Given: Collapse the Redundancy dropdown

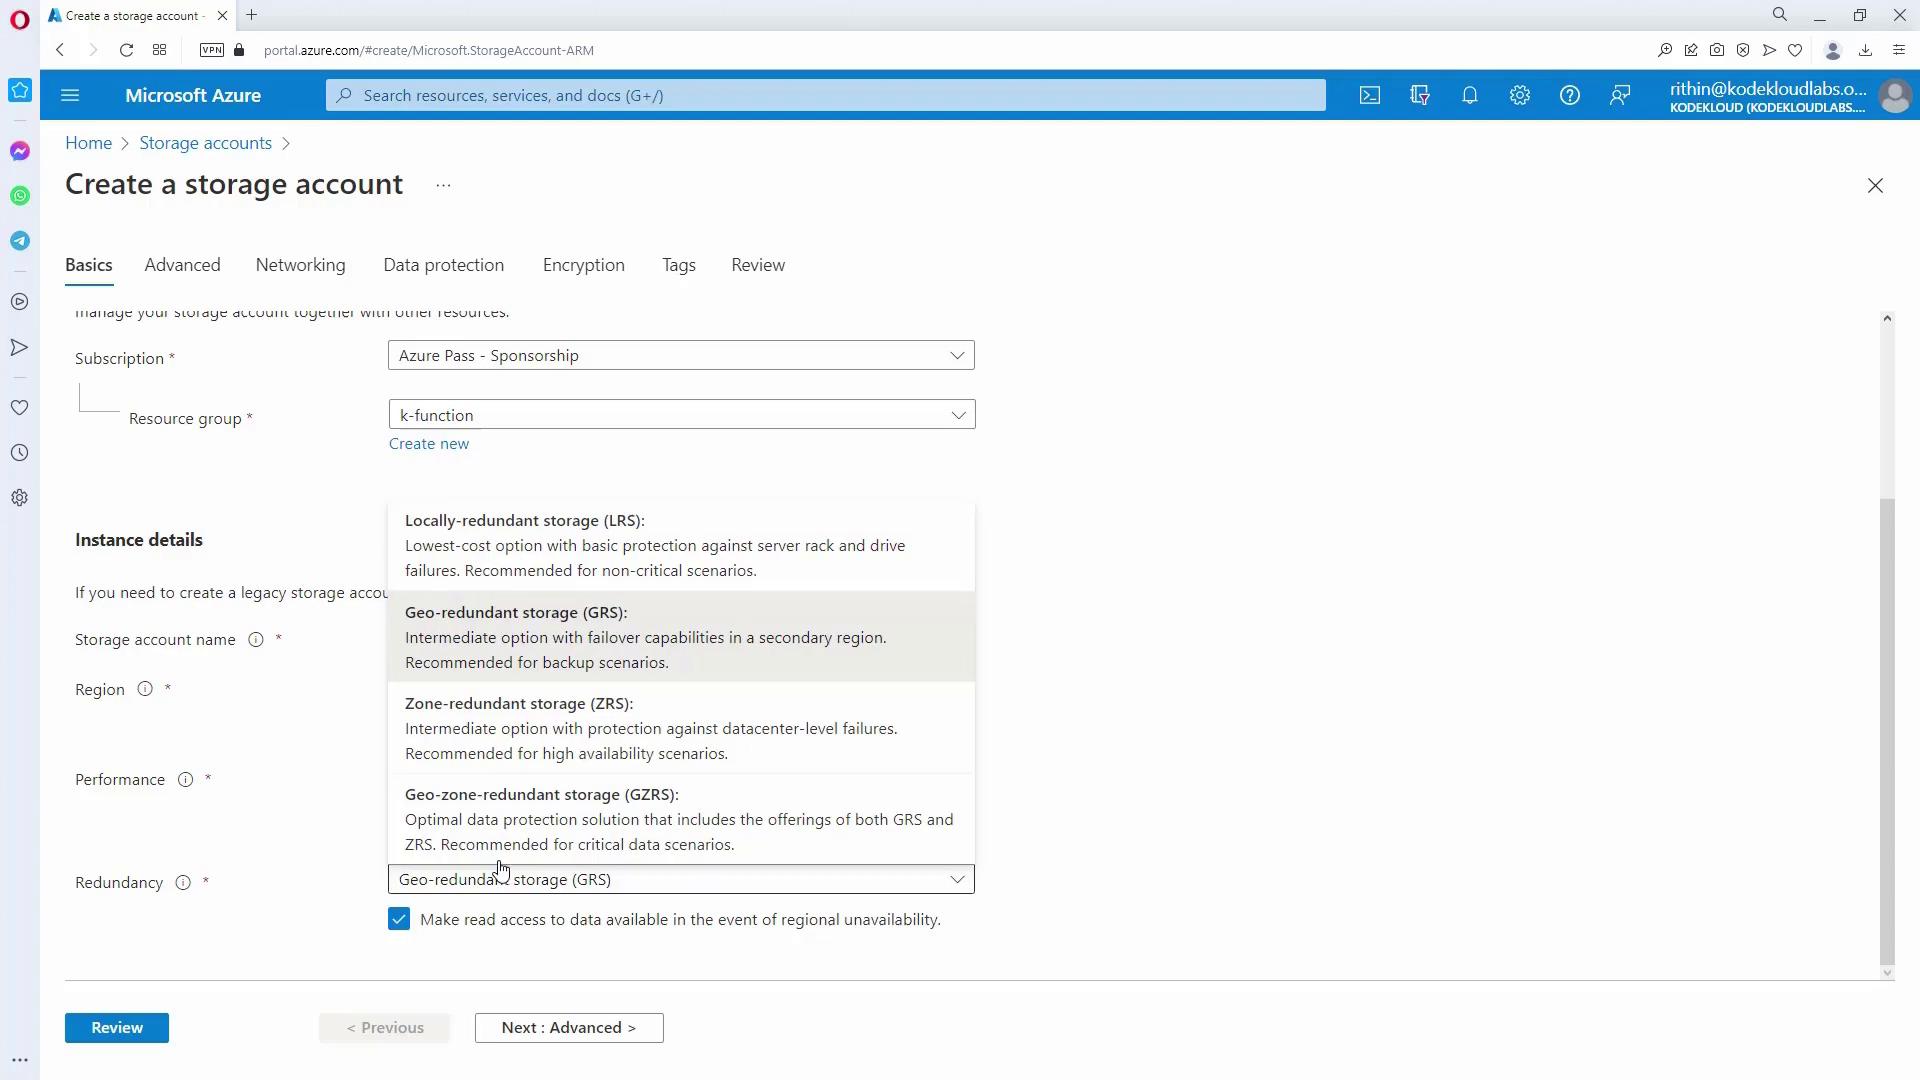Looking at the screenshot, I should 956,879.
